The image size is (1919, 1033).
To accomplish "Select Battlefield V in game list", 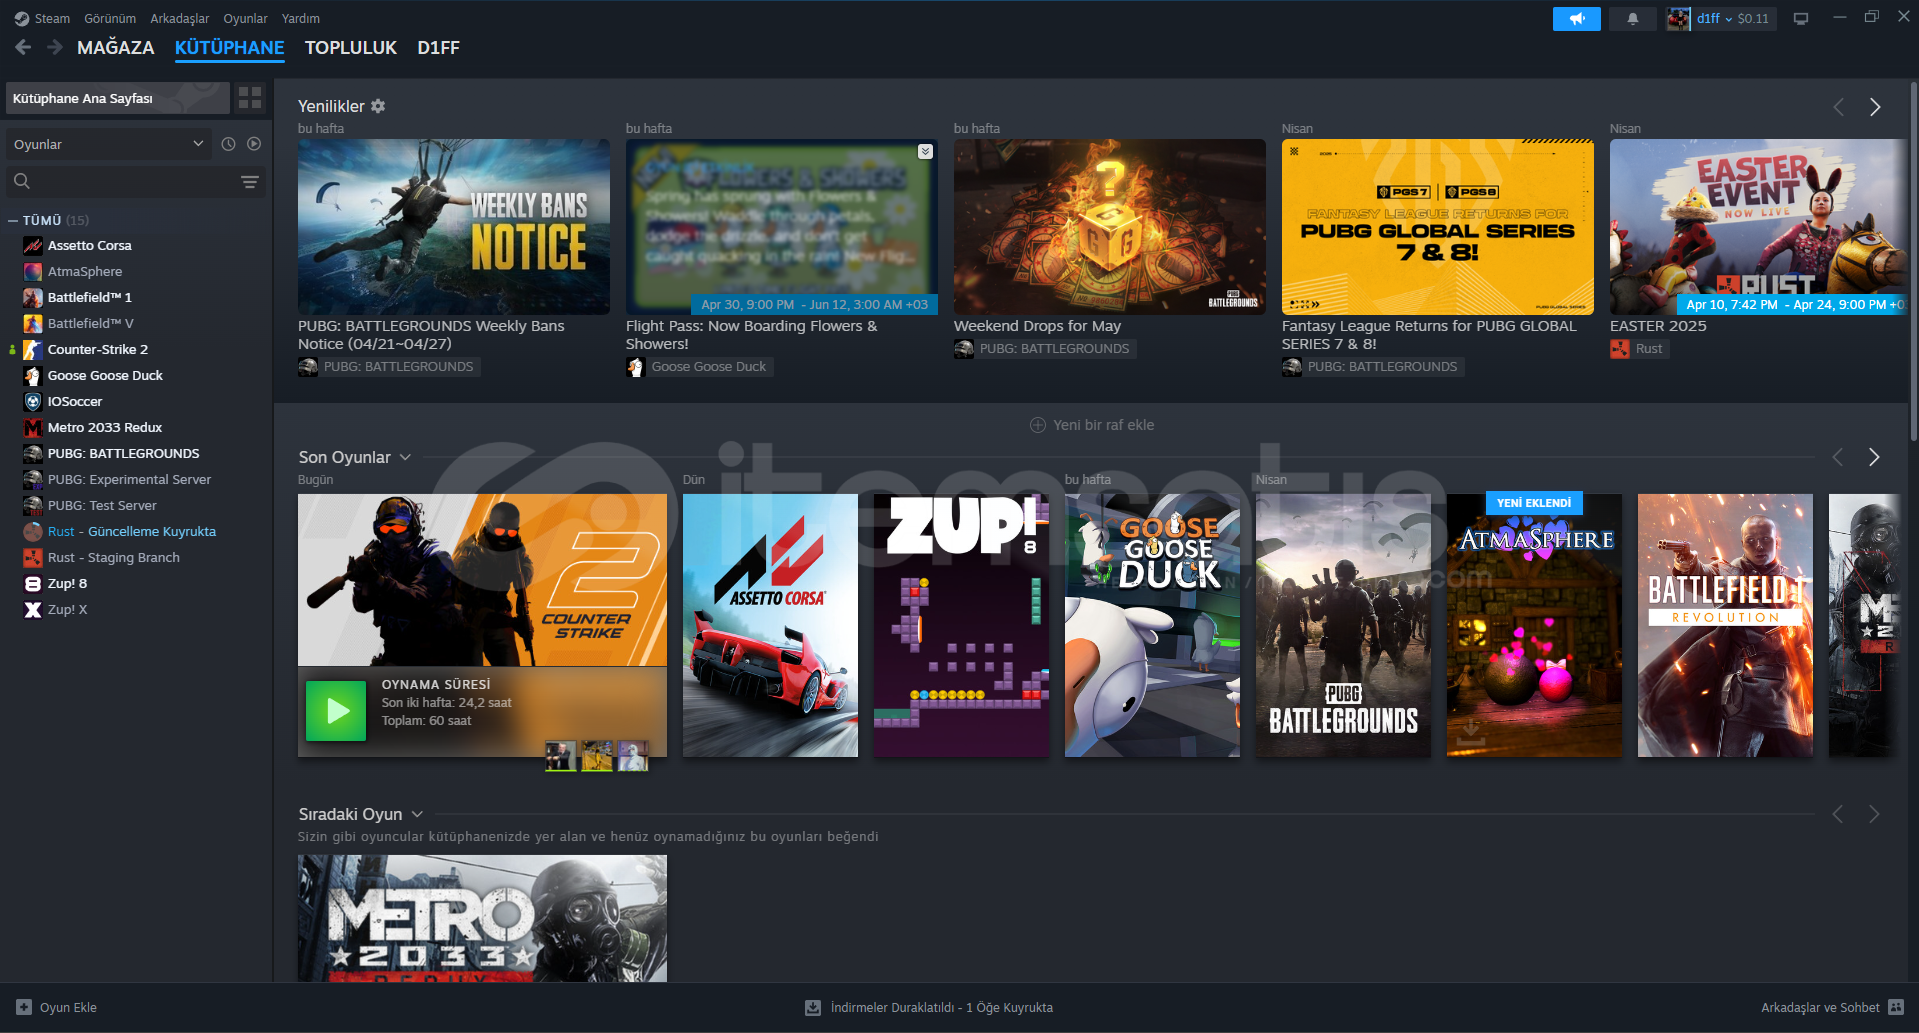I will coord(90,323).
